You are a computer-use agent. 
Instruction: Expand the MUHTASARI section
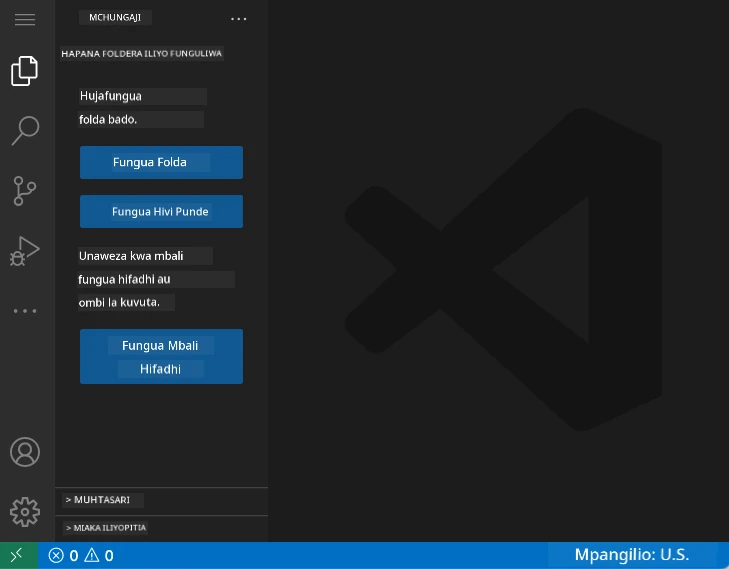161,500
